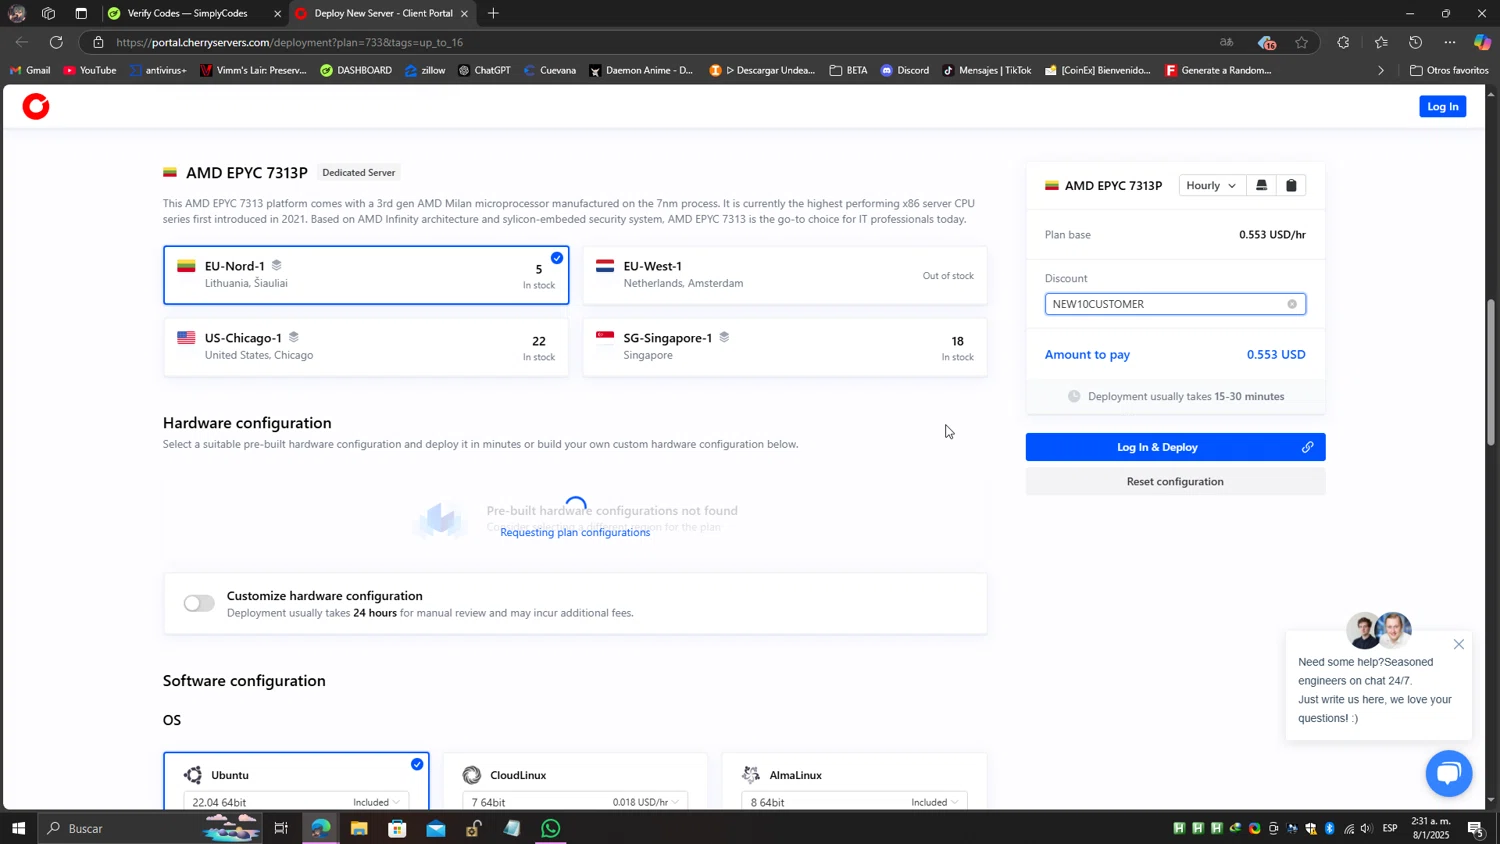Close the chat help popup
Screen dimensions: 1500x844
1459,644
